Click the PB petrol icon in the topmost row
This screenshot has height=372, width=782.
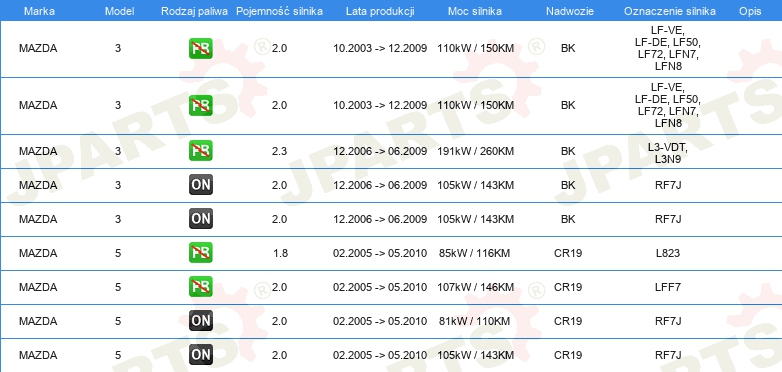(200, 48)
